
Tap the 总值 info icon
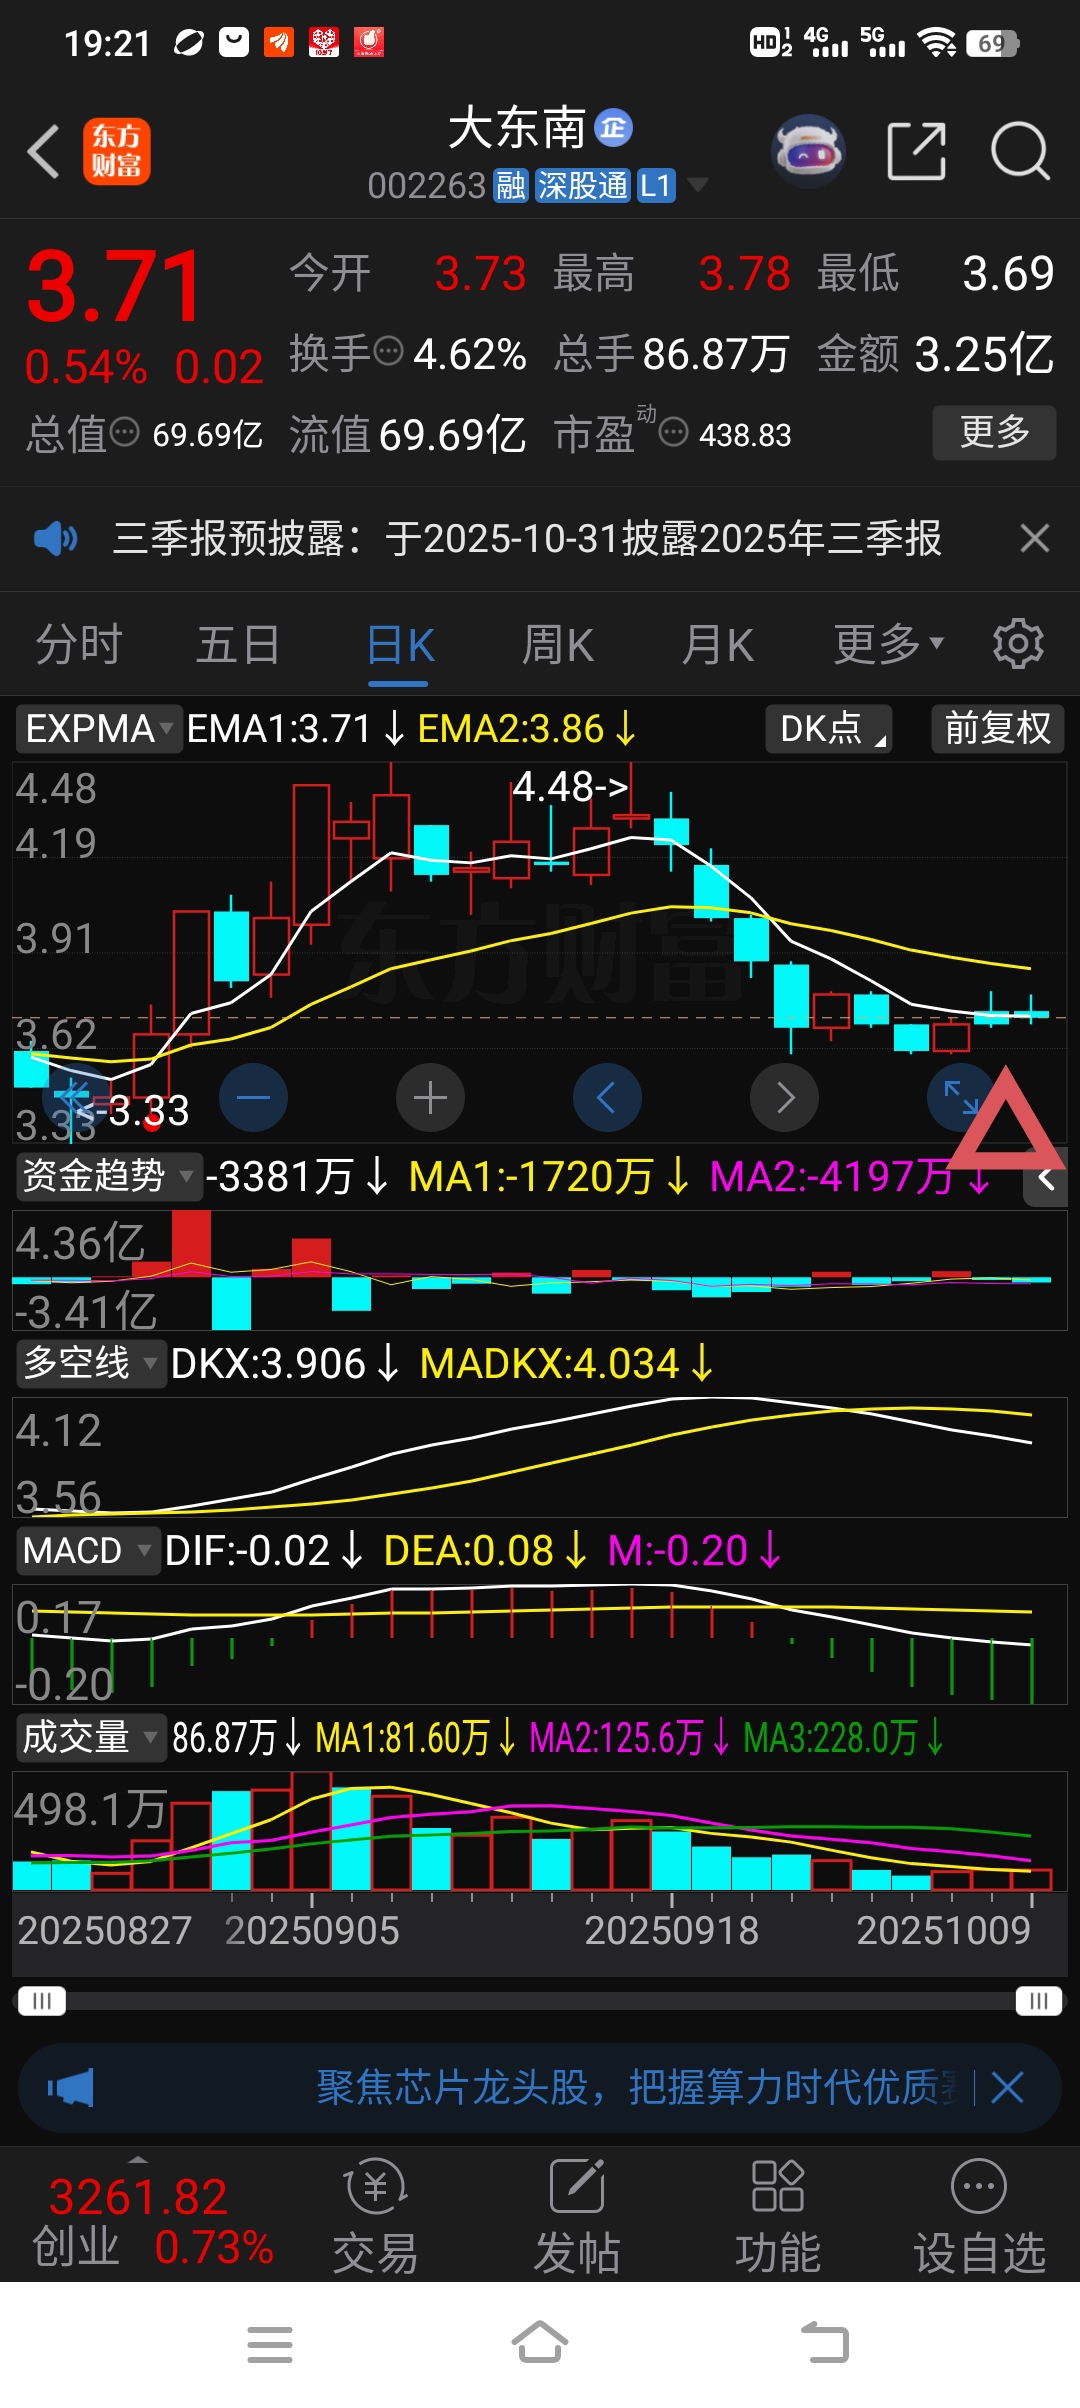pos(124,432)
